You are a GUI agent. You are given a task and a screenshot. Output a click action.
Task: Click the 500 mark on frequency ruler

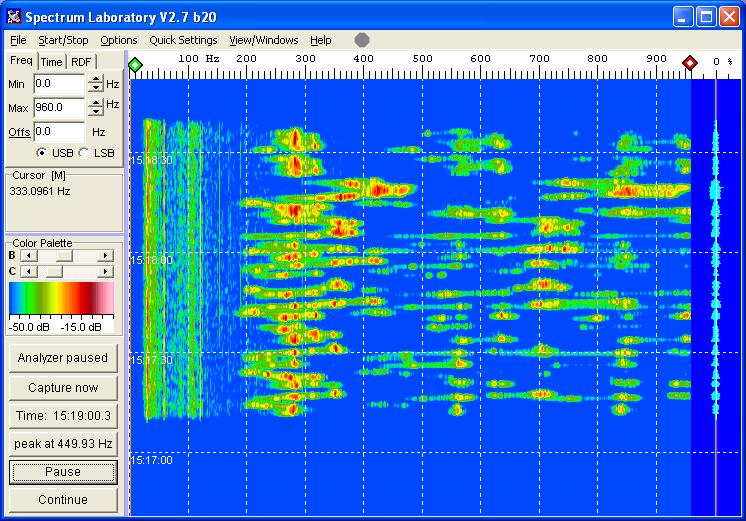click(x=422, y=59)
